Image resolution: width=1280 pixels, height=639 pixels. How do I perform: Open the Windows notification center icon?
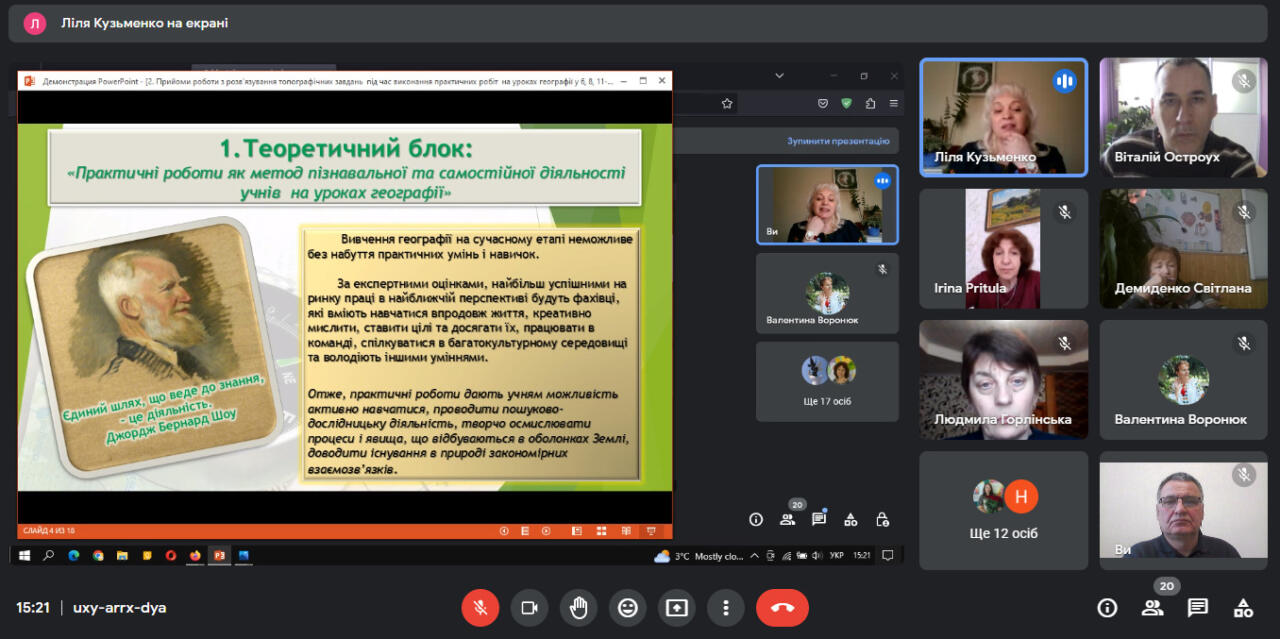click(x=887, y=555)
